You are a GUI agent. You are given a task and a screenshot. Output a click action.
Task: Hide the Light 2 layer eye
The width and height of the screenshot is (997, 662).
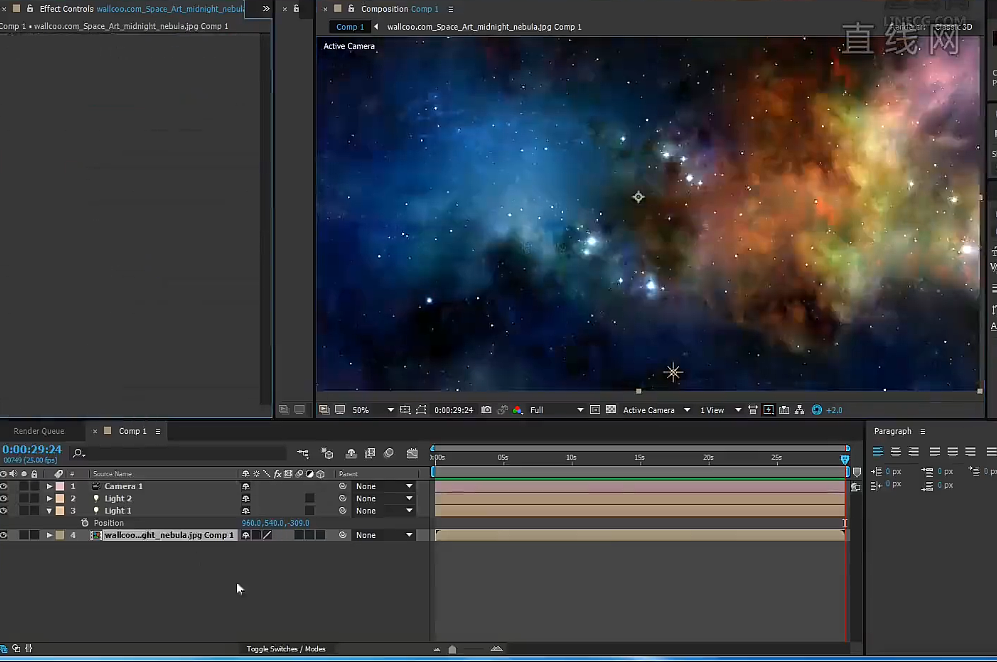(x=4, y=499)
